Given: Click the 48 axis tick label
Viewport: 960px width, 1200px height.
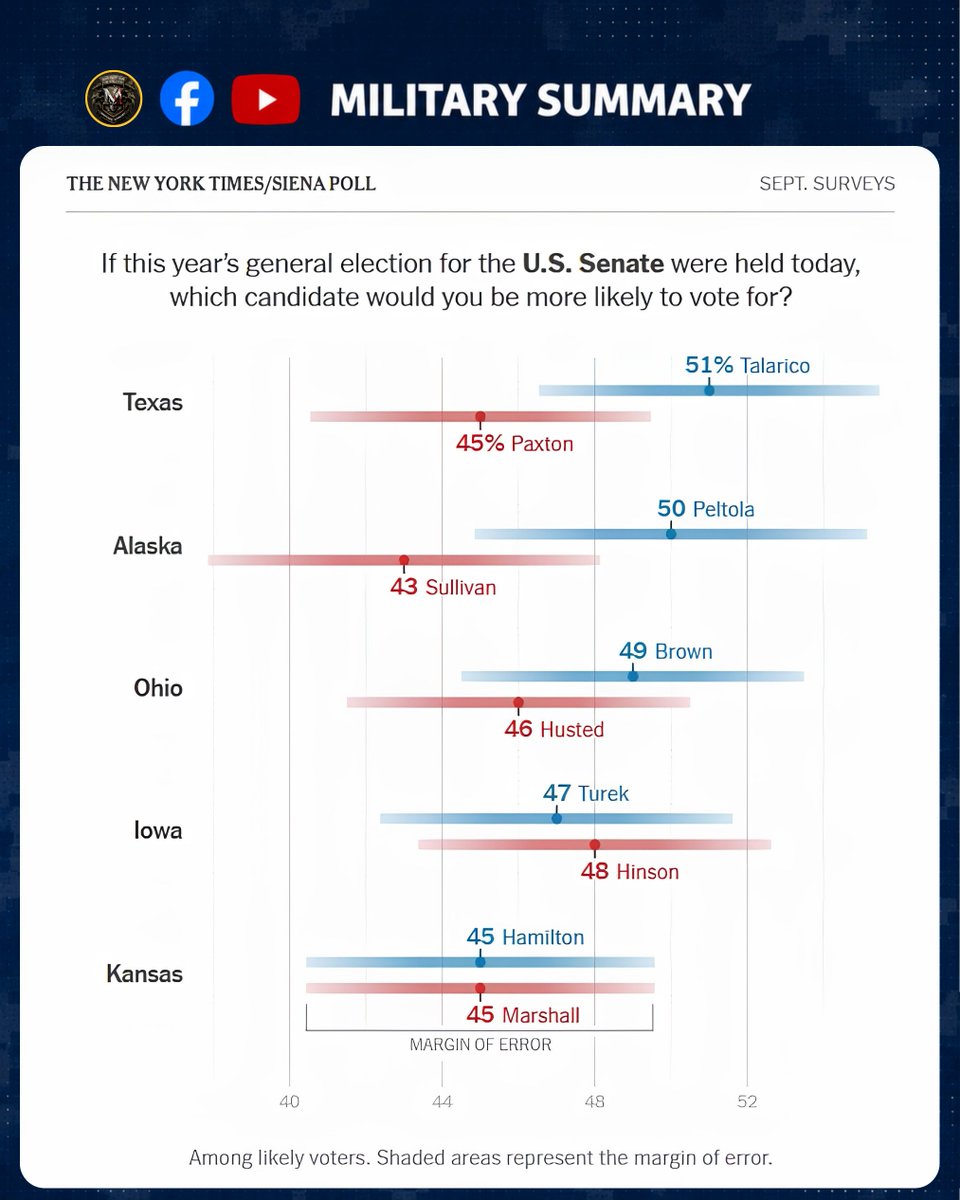Looking at the screenshot, I should click(x=595, y=1102).
